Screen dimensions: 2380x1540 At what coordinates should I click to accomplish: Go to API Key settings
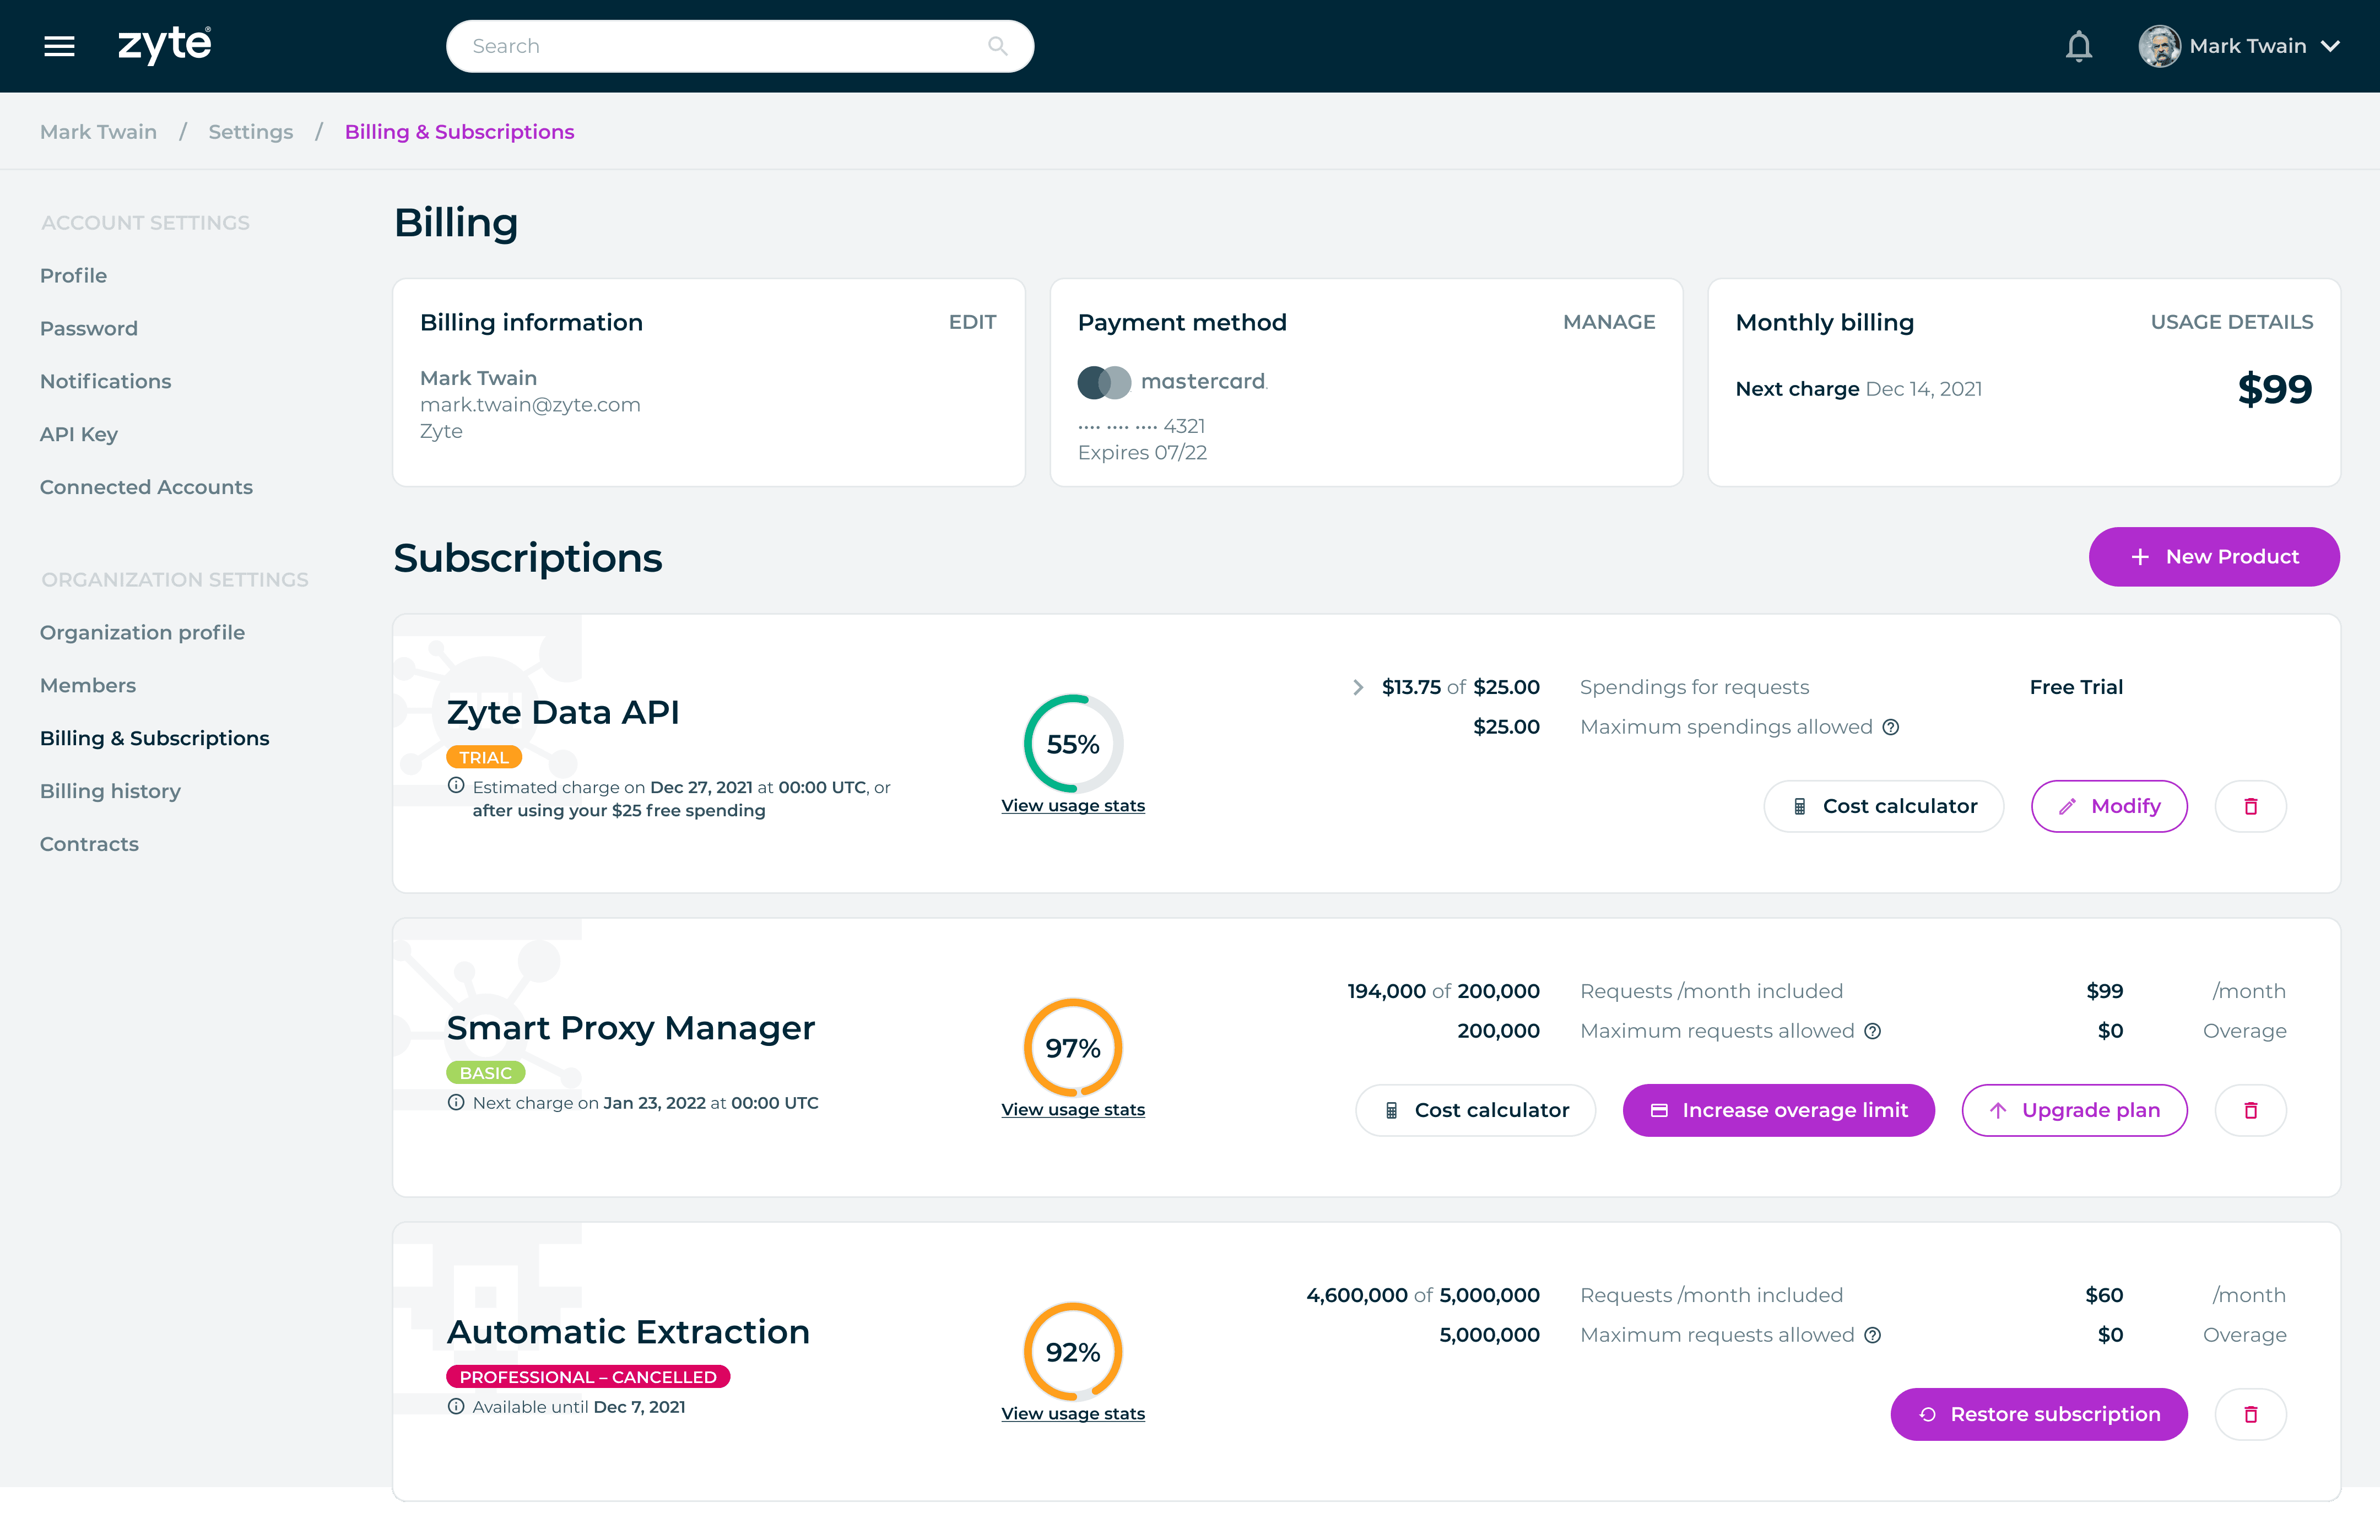pyautogui.click(x=79, y=434)
